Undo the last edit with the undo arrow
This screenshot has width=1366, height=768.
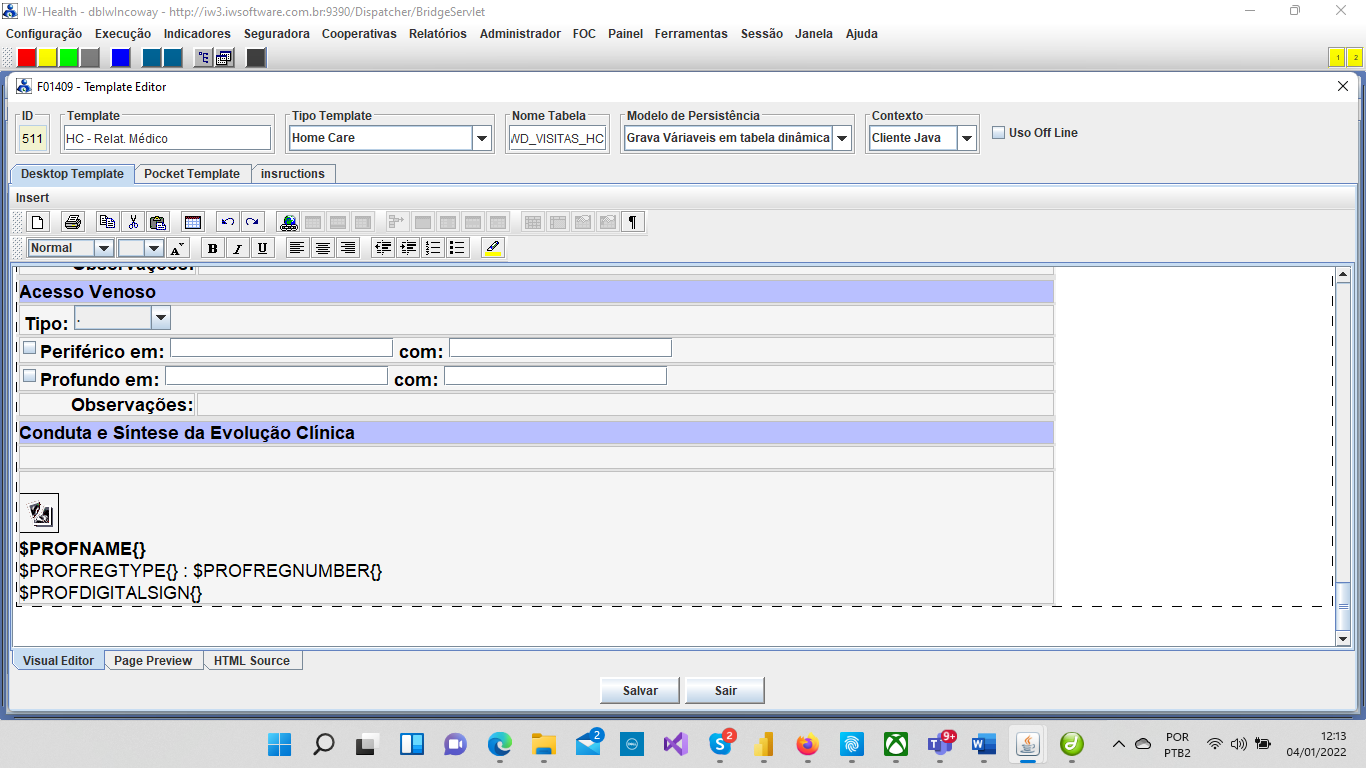227,222
